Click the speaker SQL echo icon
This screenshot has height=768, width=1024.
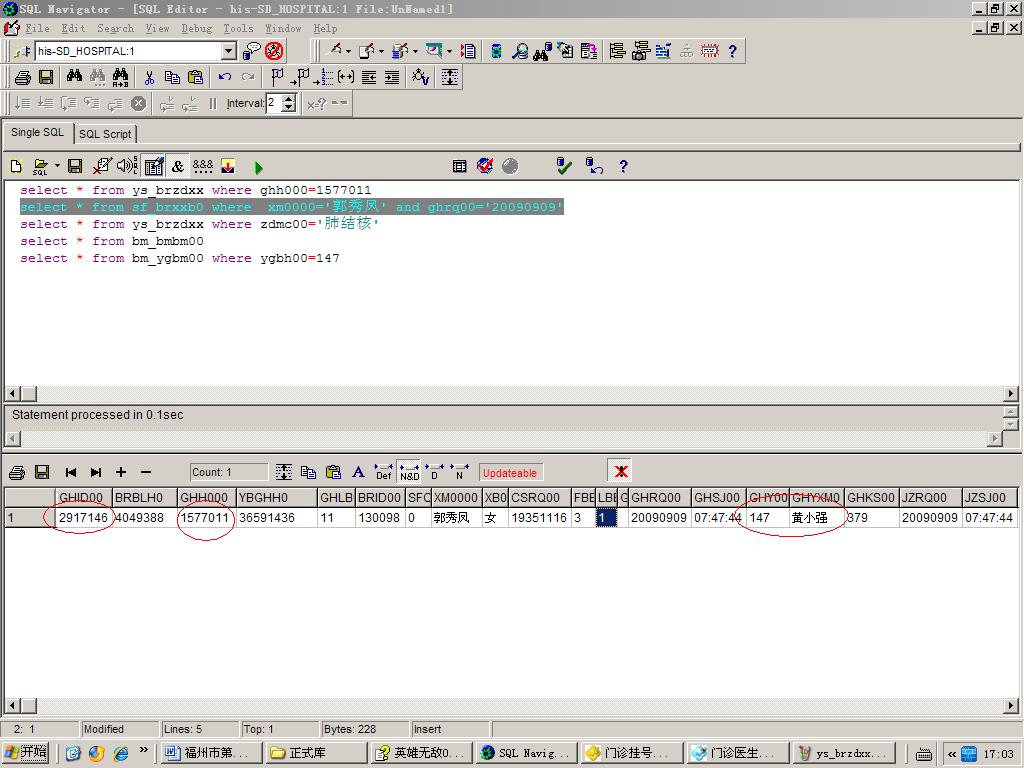(127, 167)
